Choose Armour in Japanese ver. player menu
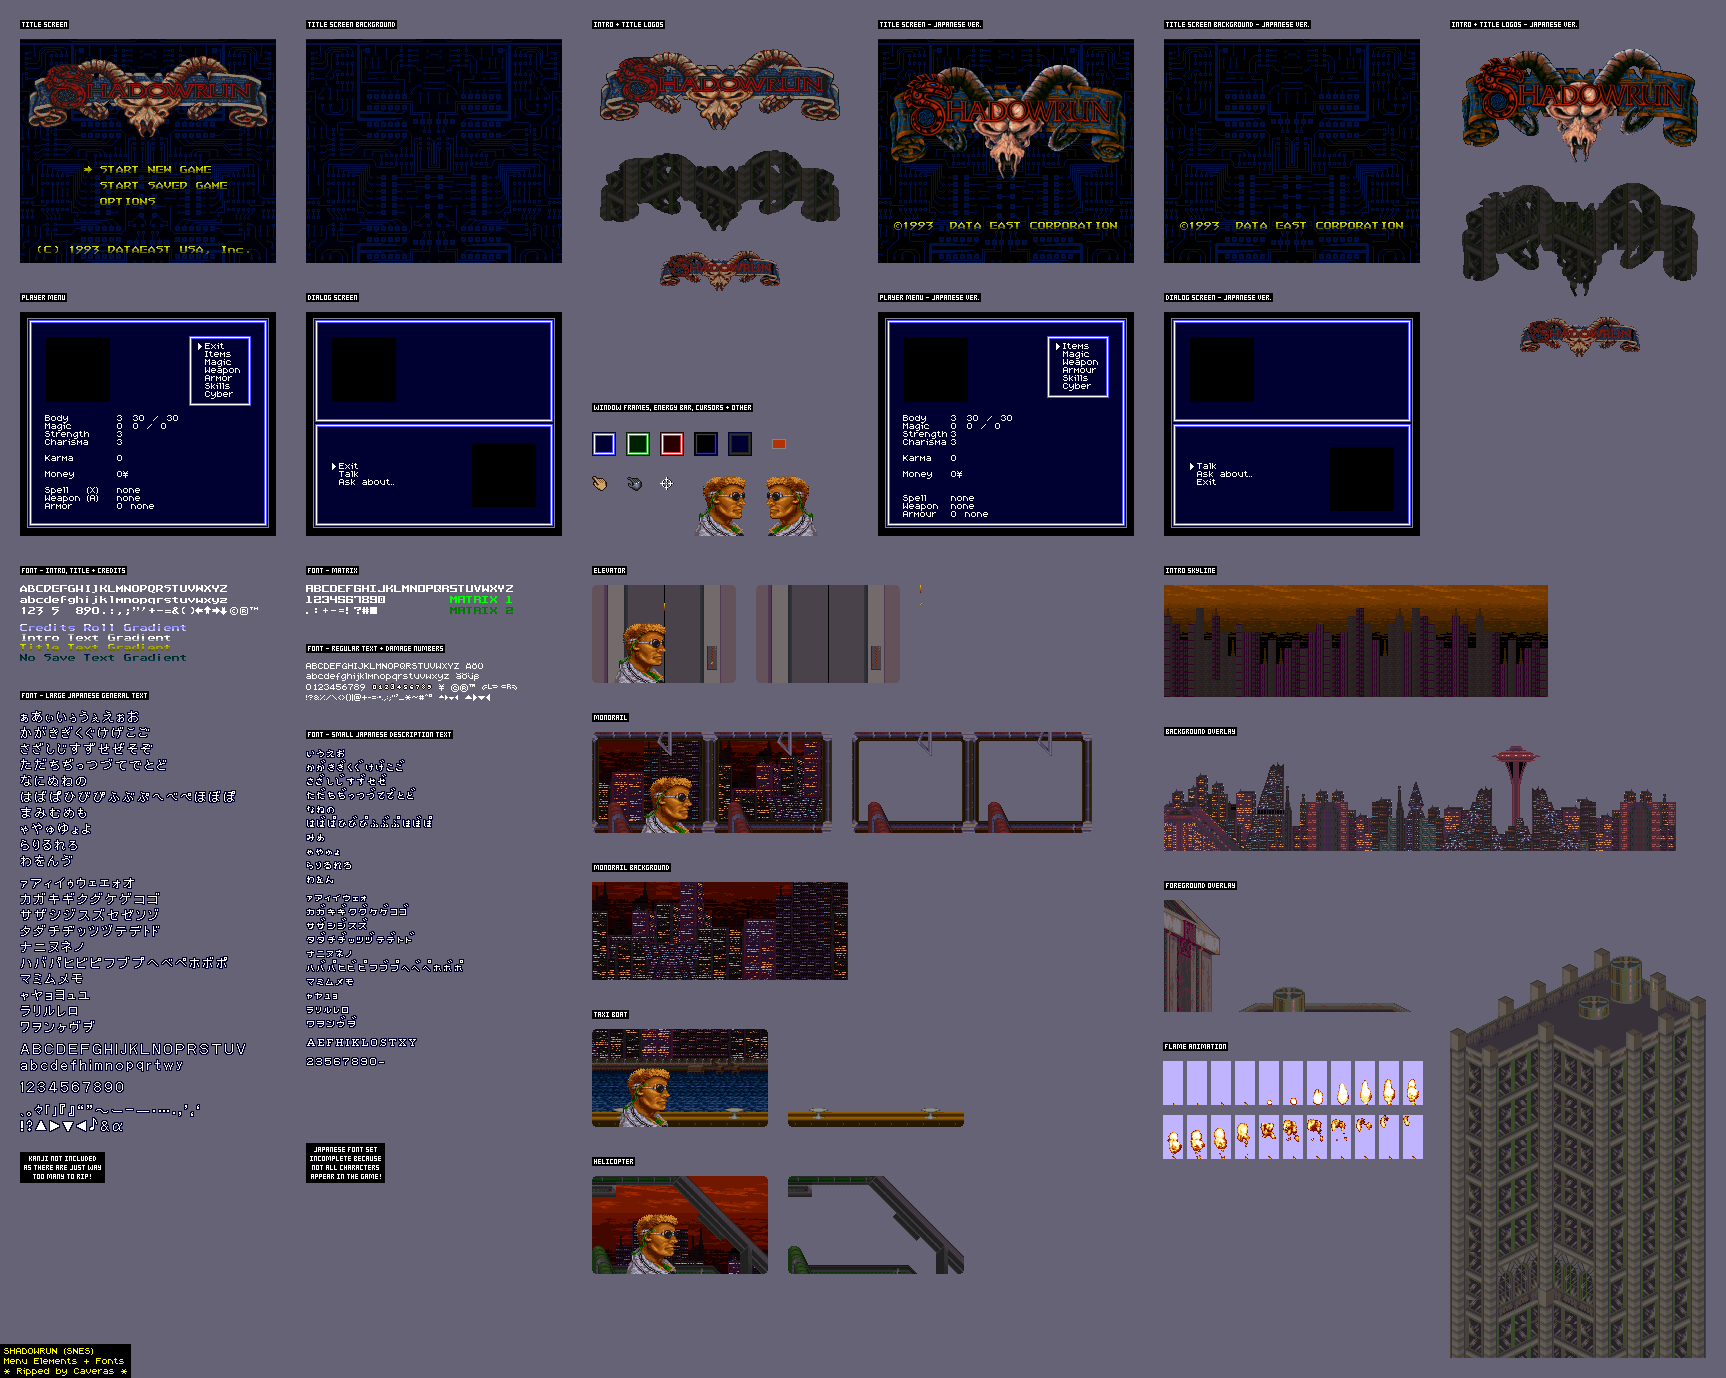Viewport: 1726px width, 1378px height. 1079,370
